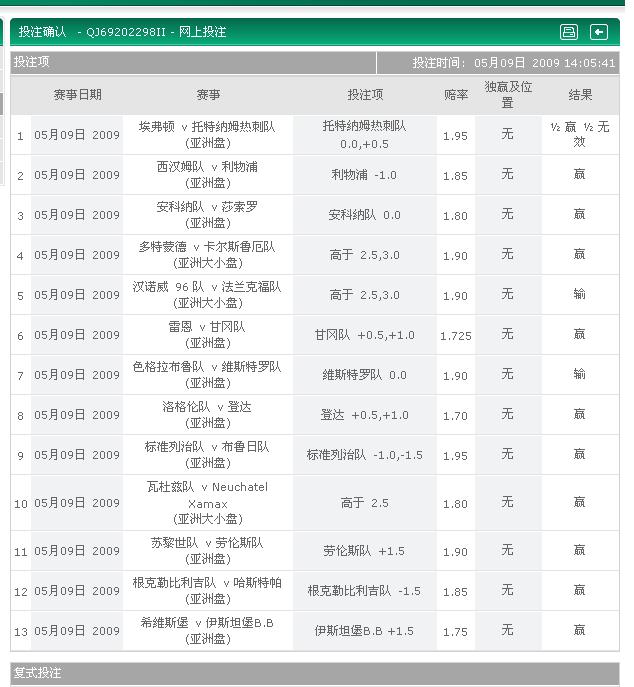Click bet item 托特纳姆热刺队 0.0,+0.5
The image size is (634, 687).
pyautogui.click(x=365, y=135)
